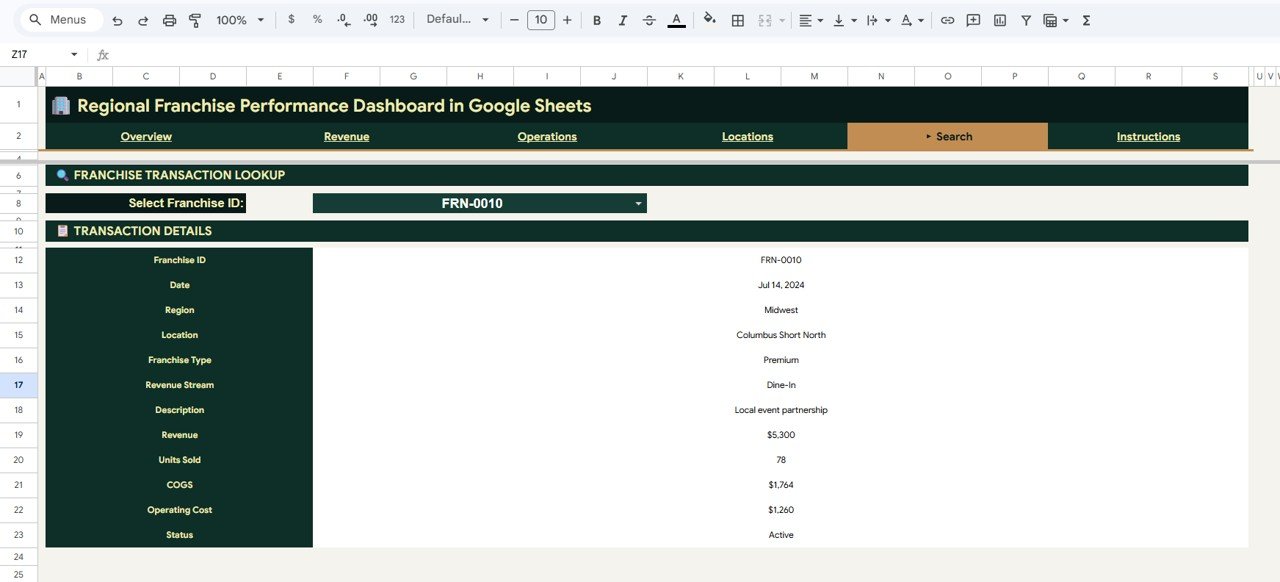
Task: Open the zoom level 100% dropdown
Action: click(241, 20)
